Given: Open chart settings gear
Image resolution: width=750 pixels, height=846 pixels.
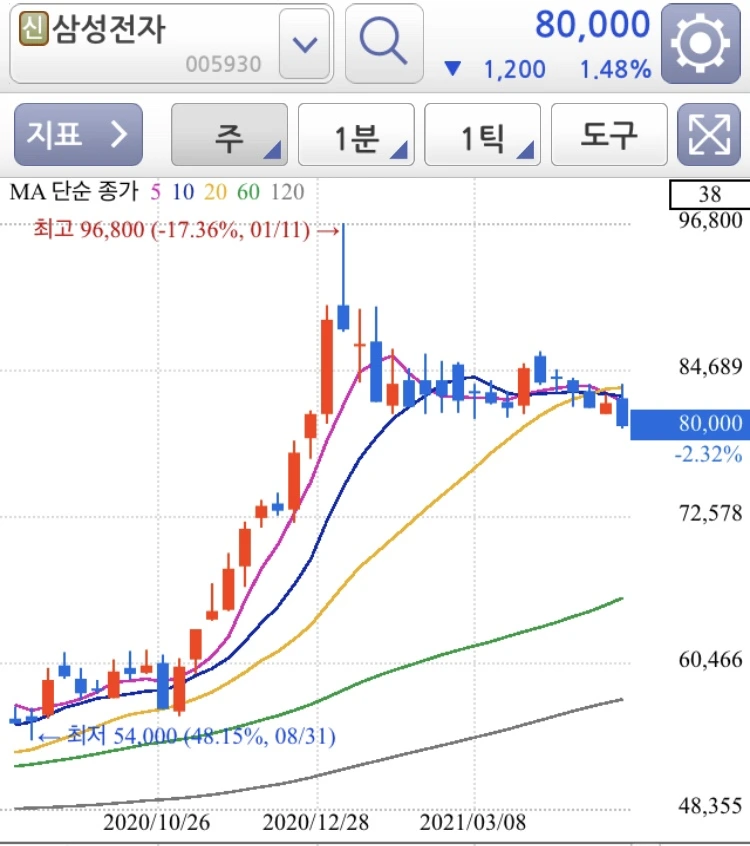Looking at the screenshot, I should pyautogui.click(x=700, y=43).
